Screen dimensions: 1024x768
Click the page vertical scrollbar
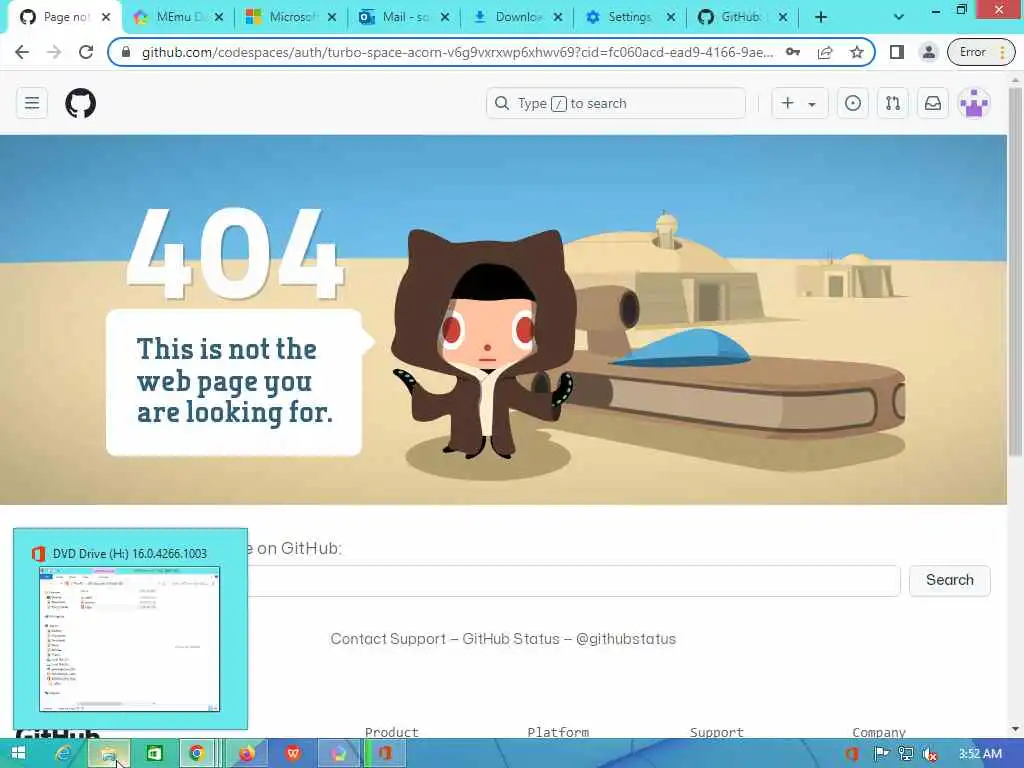pos(1015,272)
